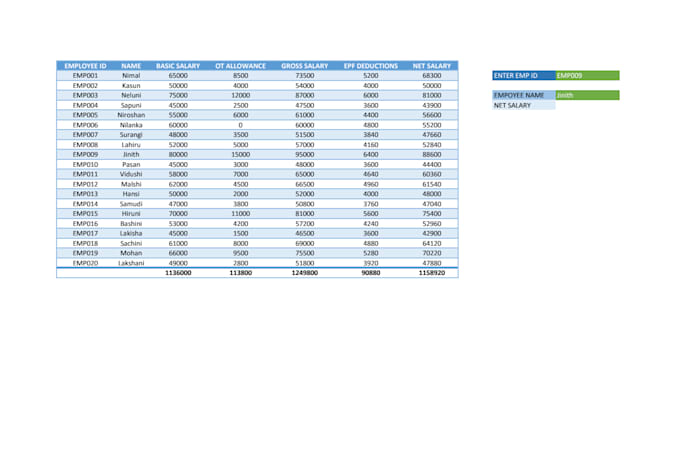This screenshot has height=459, width=680.
Task: Select the name Niroshan
Action: pos(131,115)
